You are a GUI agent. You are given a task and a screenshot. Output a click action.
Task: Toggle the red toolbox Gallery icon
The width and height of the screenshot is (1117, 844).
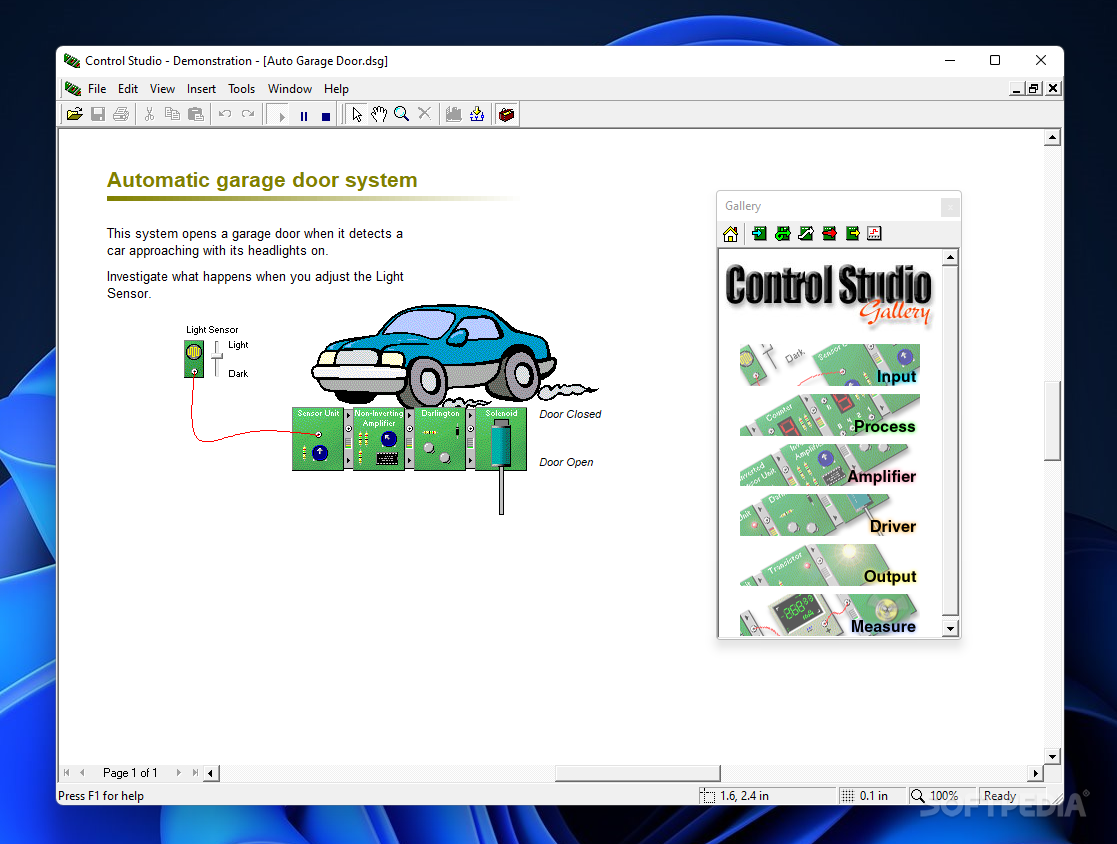(x=506, y=114)
